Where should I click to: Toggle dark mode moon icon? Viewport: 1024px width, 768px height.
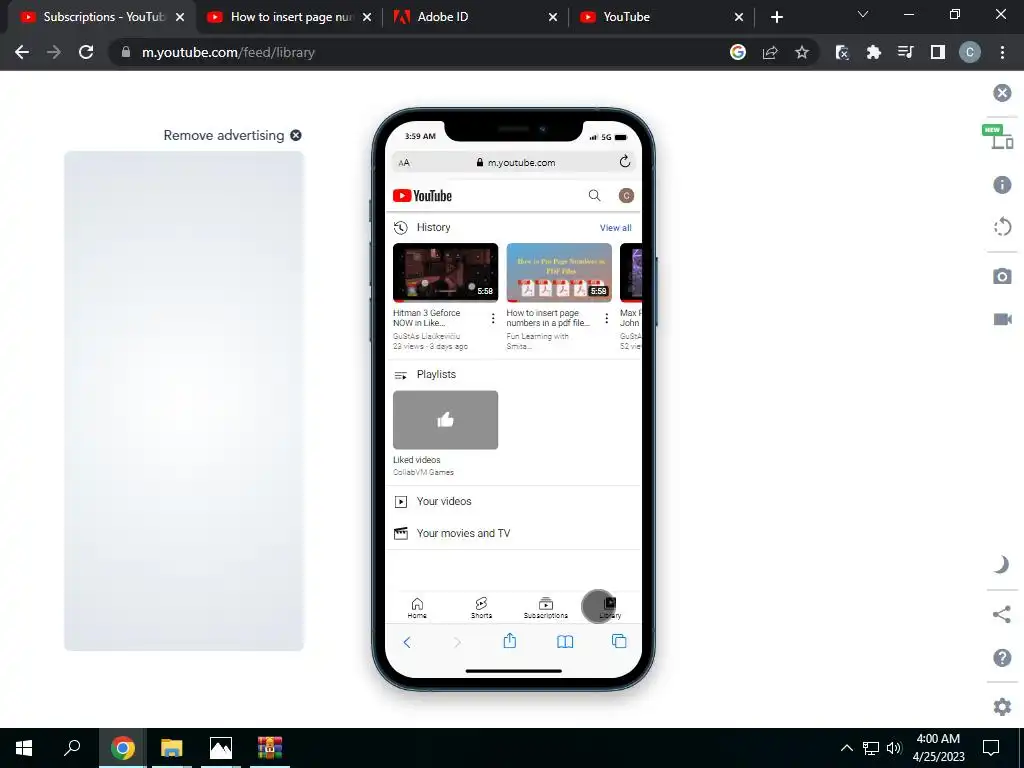coord(1001,564)
